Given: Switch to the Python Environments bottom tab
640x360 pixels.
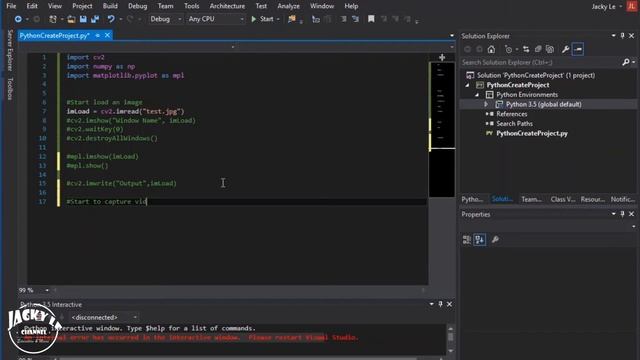Looking at the screenshot, I should 472,199.
